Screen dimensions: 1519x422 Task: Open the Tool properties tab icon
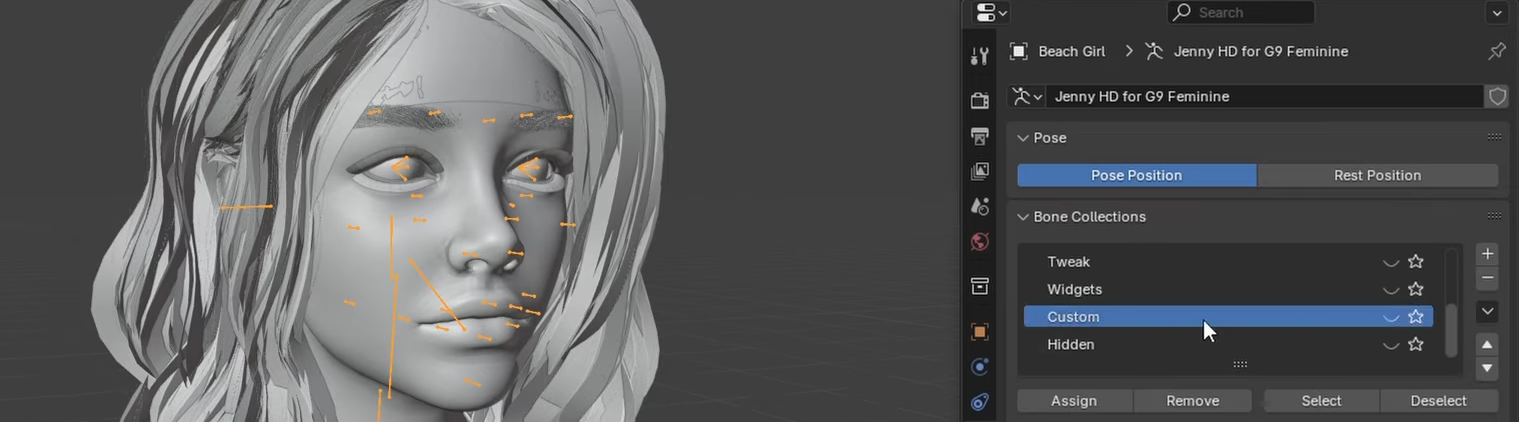click(980, 56)
